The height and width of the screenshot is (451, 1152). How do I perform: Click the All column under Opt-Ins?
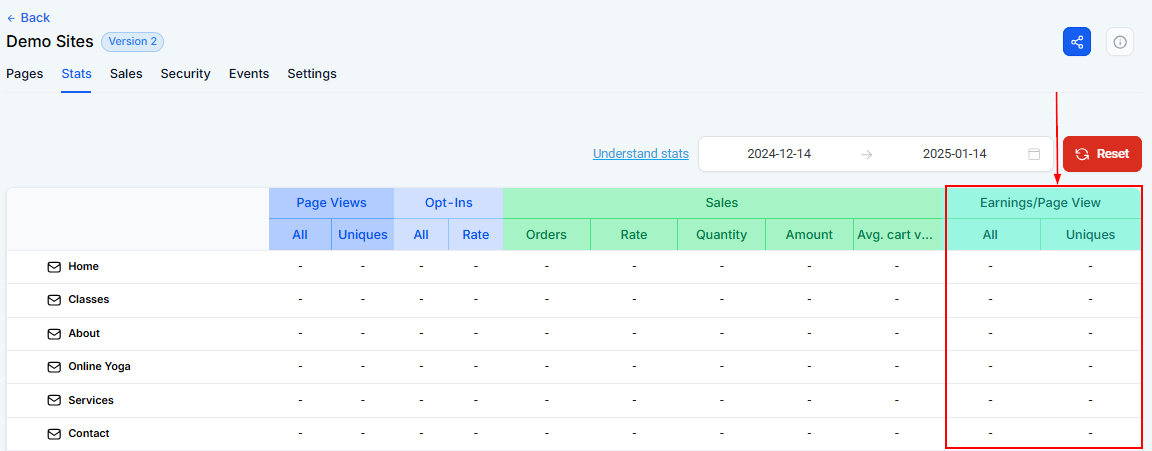421,234
